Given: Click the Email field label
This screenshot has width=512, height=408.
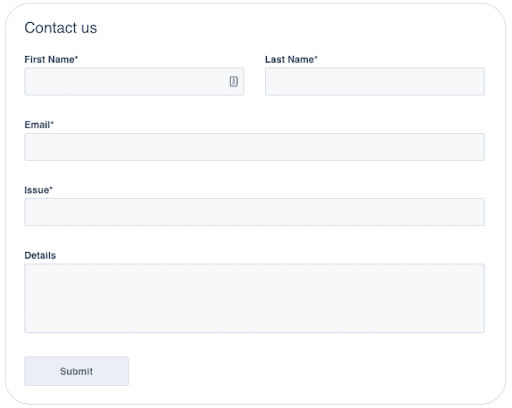Looking at the screenshot, I should [x=39, y=125].
